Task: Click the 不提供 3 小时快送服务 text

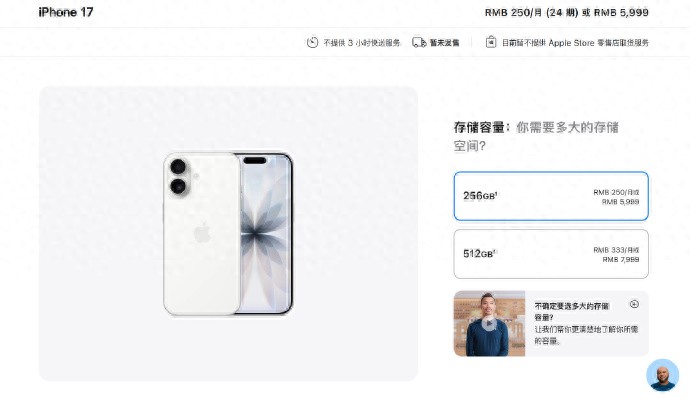Action: click(x=362, y=43)
